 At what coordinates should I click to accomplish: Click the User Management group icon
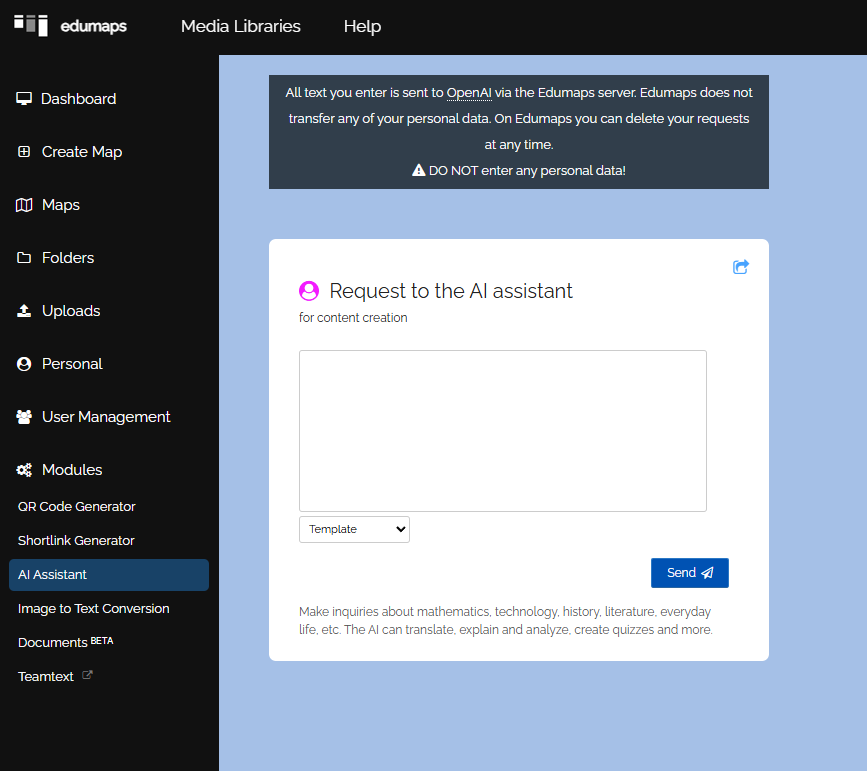tap(25, 417)
